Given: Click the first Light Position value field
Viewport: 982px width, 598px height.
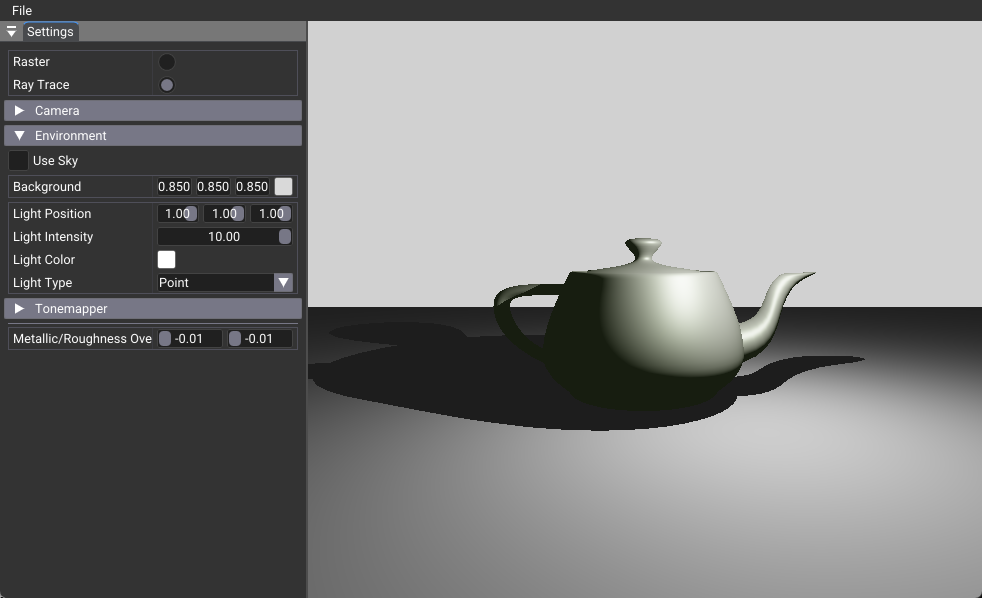Looking at the screenshot, I should [x=177, y=214].
